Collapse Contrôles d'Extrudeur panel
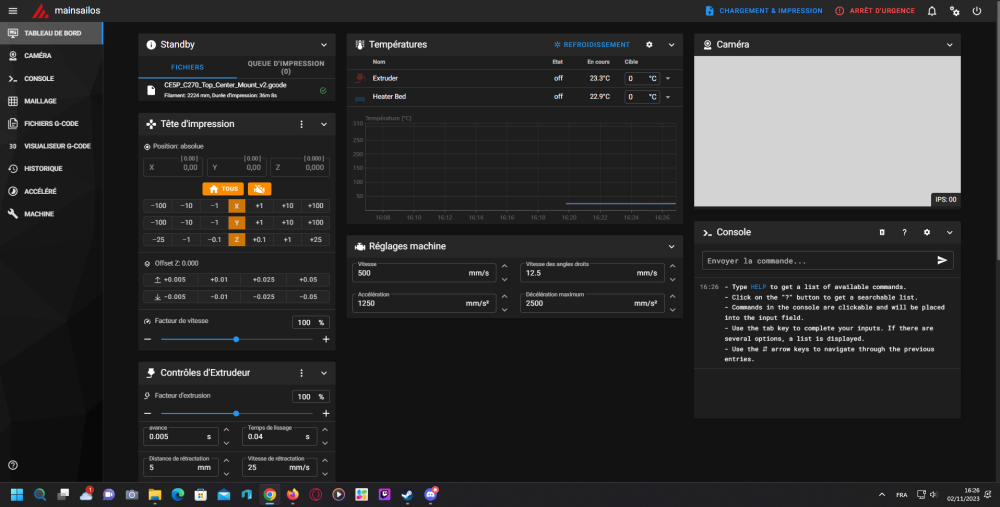Image resolution: width=1000 pixels, height=507 pixels. (x=324, y=373)
